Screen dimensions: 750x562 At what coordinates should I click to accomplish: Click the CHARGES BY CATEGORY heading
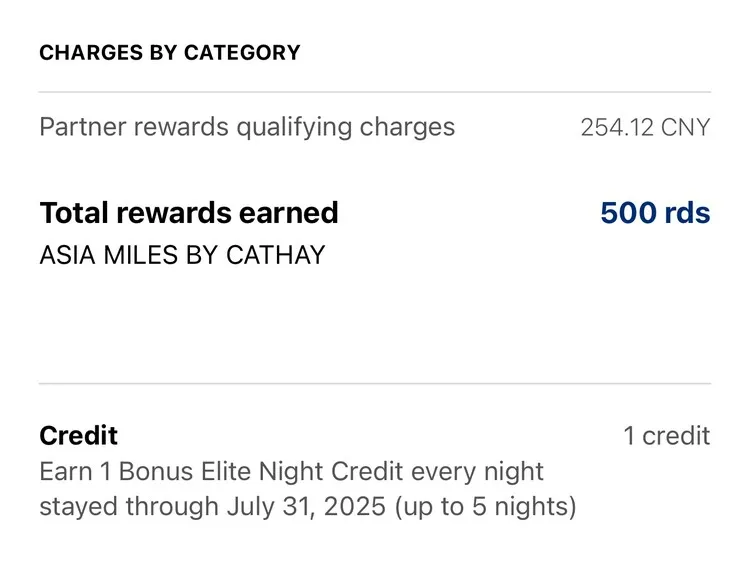click(170, 53)
